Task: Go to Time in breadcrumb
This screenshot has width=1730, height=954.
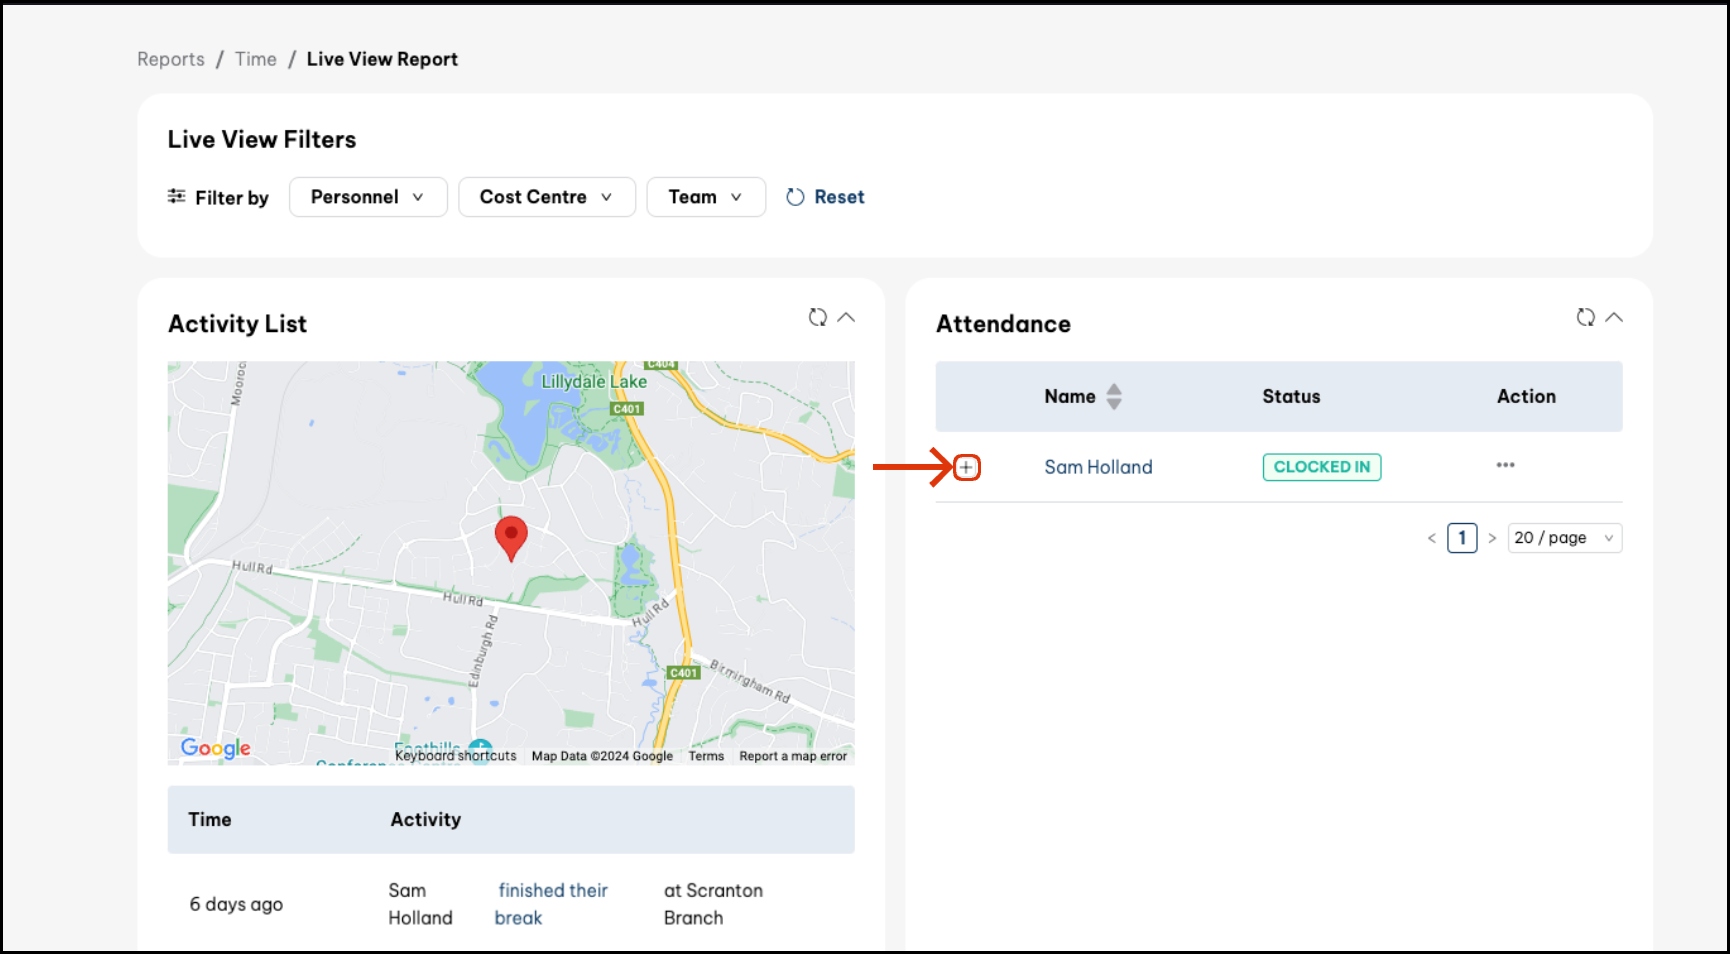Action: point(256,59)
